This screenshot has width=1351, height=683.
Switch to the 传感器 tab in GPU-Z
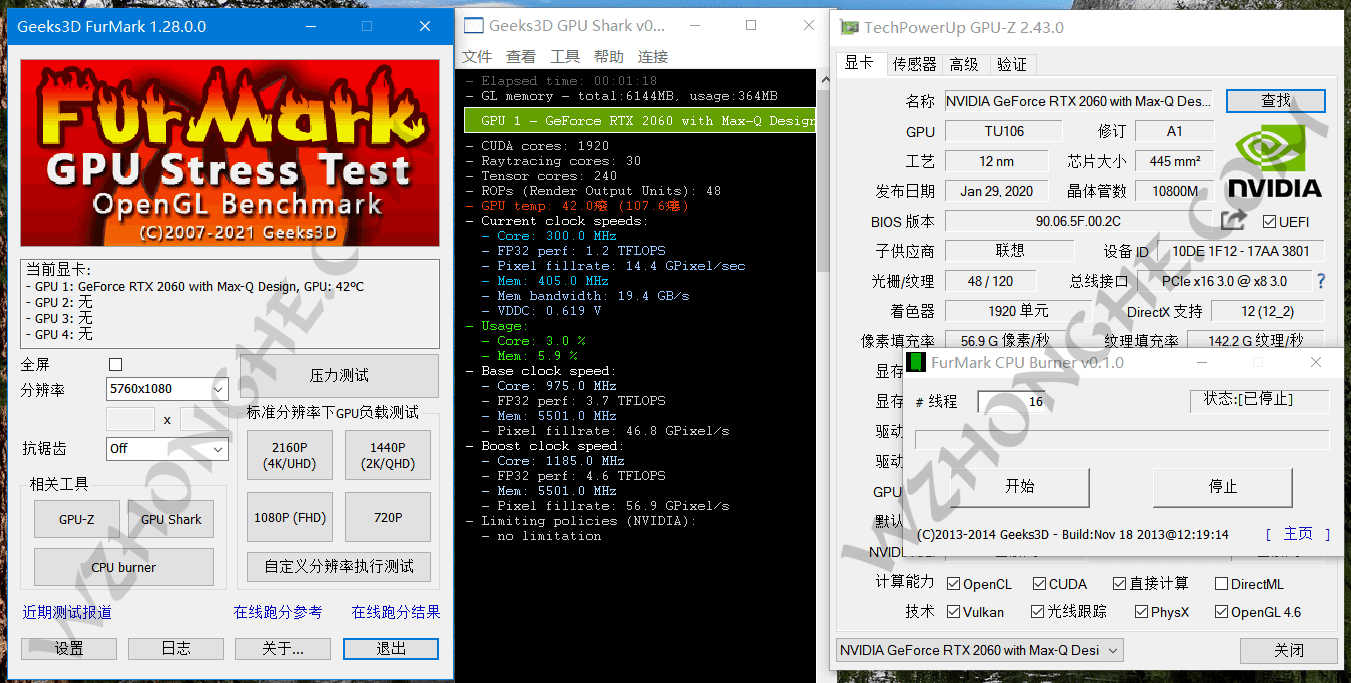click(914, 64)
